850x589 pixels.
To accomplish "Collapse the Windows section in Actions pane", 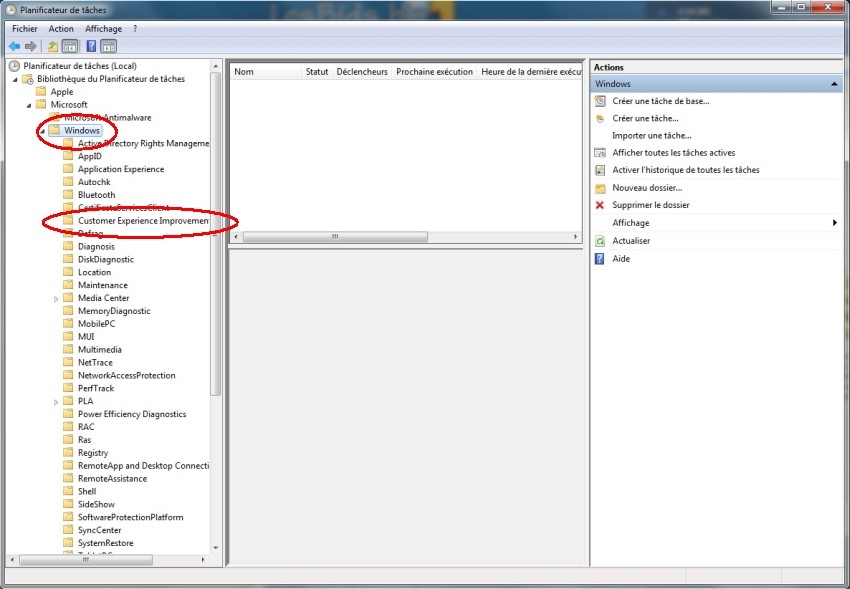I will click(834, 85).
